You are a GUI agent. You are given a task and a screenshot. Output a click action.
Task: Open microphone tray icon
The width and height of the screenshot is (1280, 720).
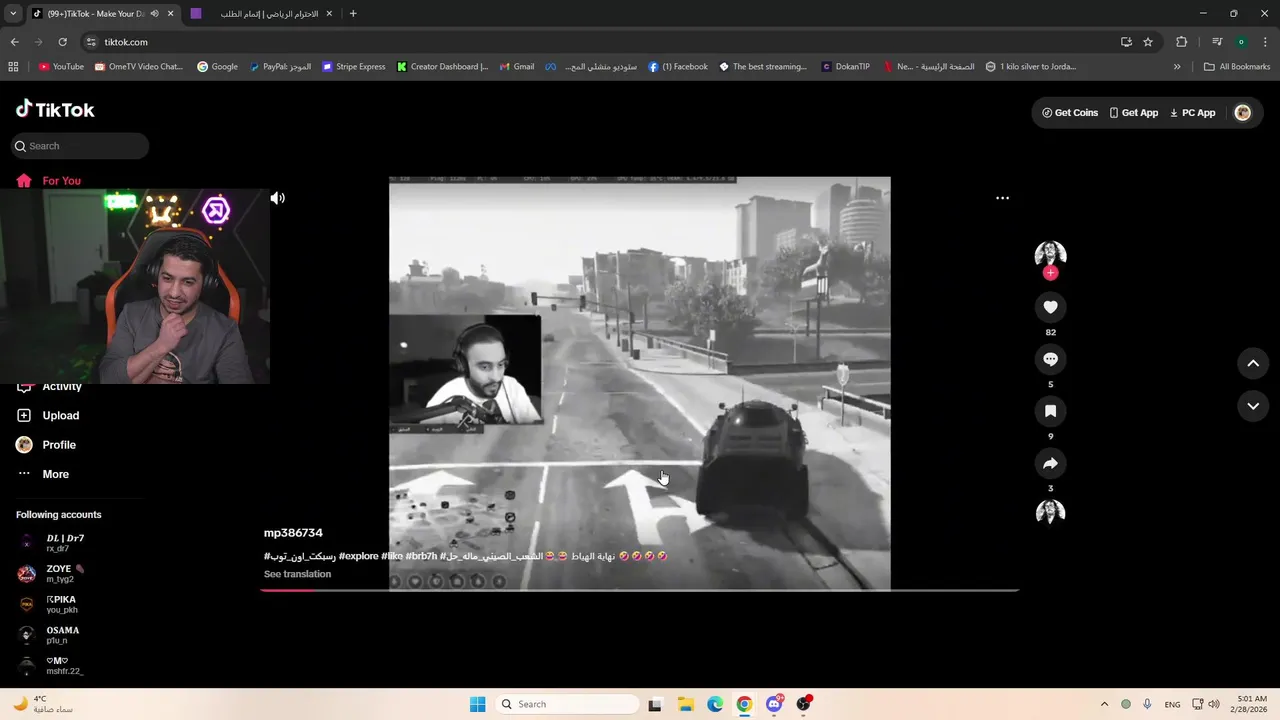[1147, 704]
